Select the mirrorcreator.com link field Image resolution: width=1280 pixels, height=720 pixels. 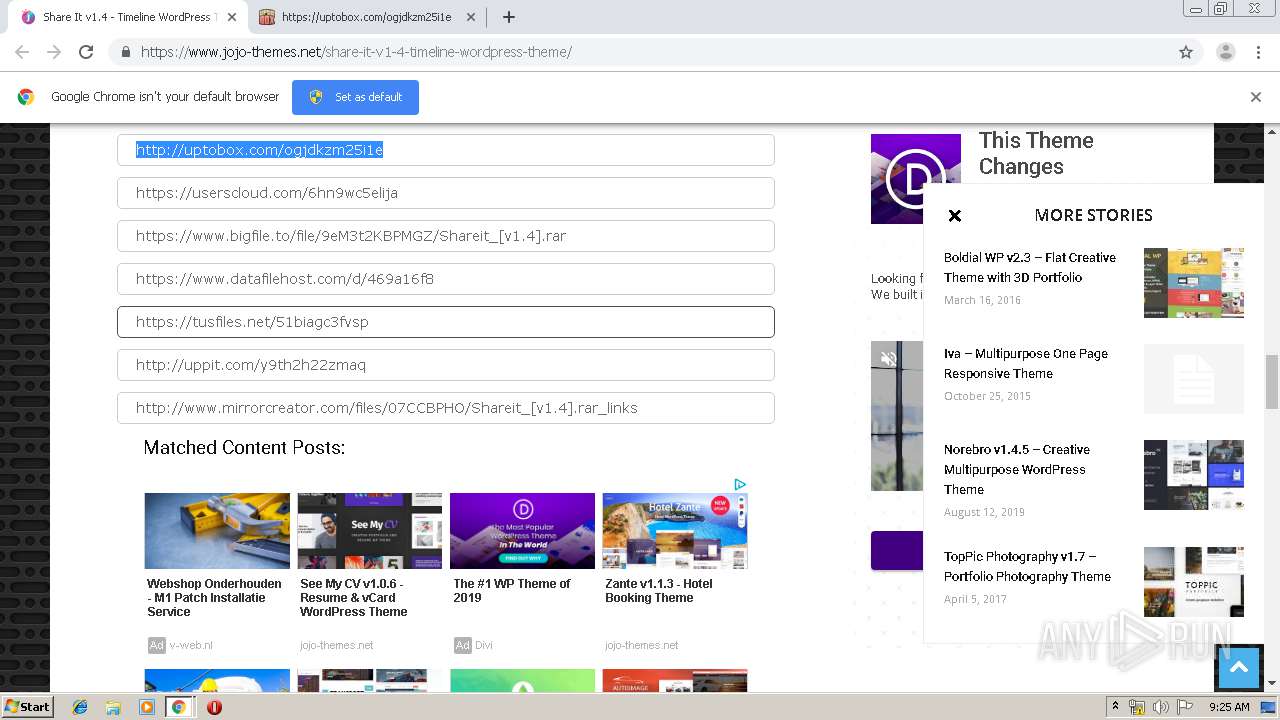click(x=446, y=408)
